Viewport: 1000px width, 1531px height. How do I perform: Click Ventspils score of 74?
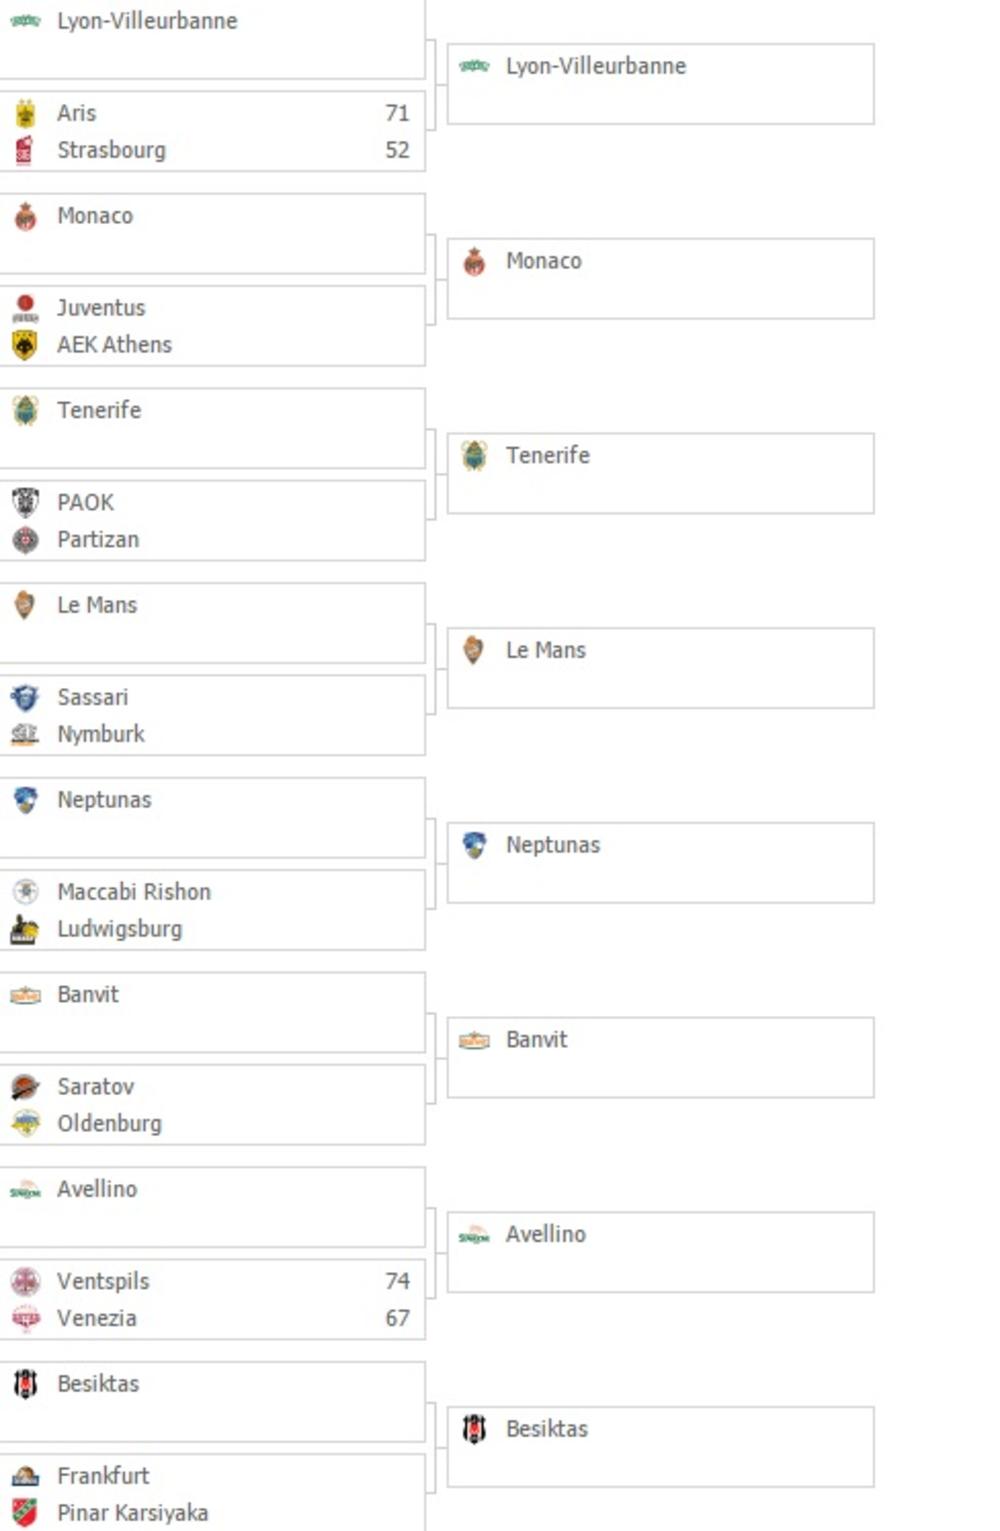[x=397, y=1281]
